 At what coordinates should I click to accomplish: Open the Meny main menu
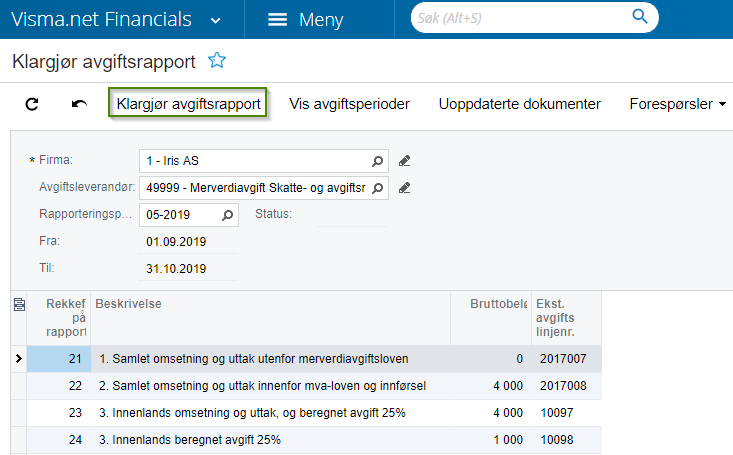(306, 20)
